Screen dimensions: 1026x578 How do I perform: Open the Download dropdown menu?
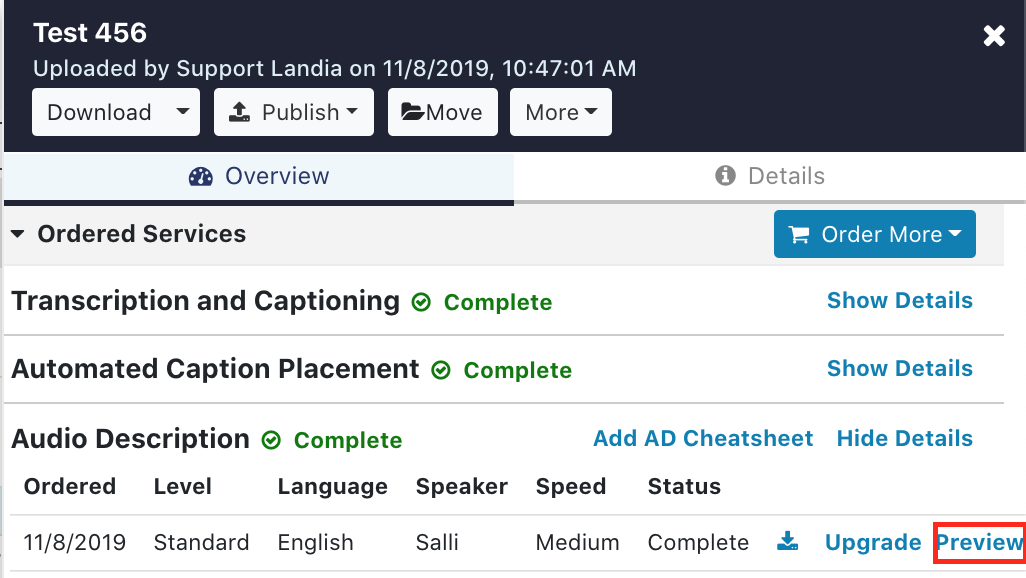tap(115, 112)
